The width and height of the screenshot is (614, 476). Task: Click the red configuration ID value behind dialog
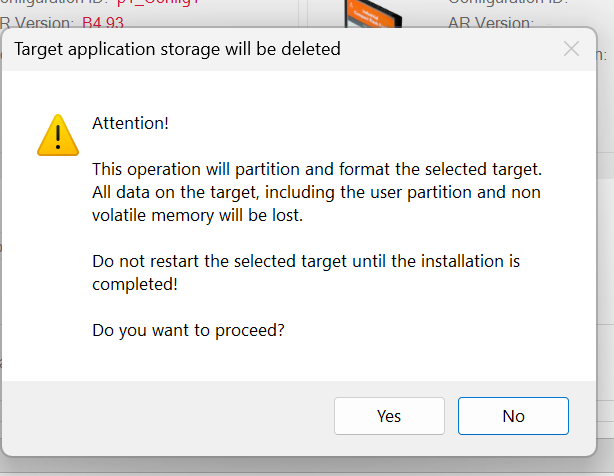click(158, 2)
